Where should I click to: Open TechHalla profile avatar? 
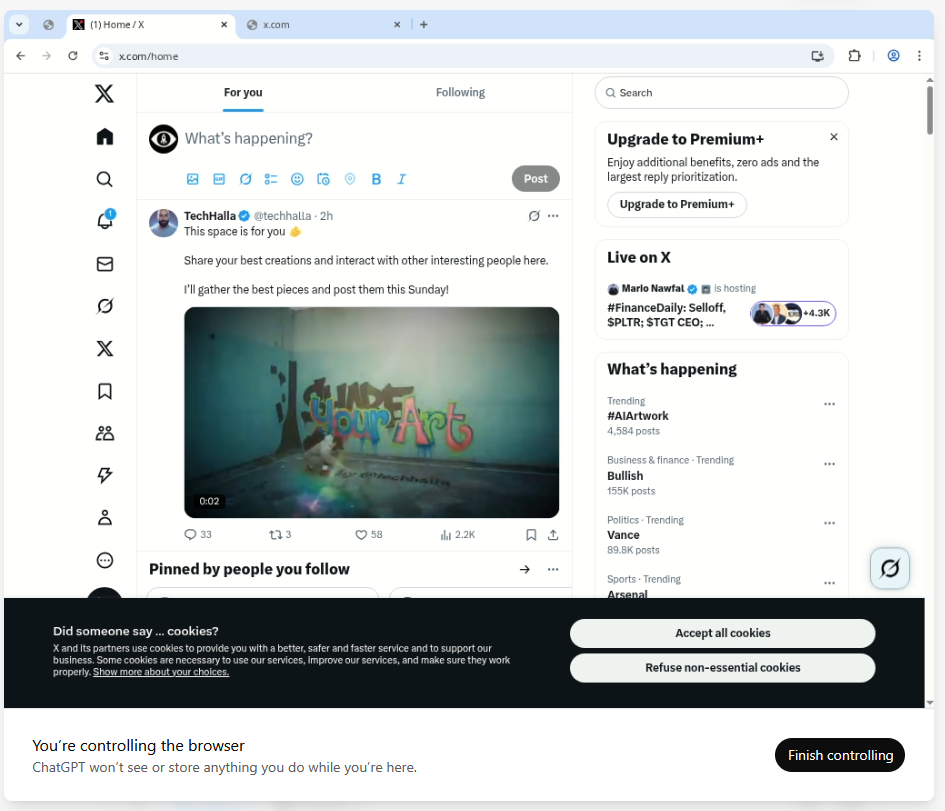[163, 223]
